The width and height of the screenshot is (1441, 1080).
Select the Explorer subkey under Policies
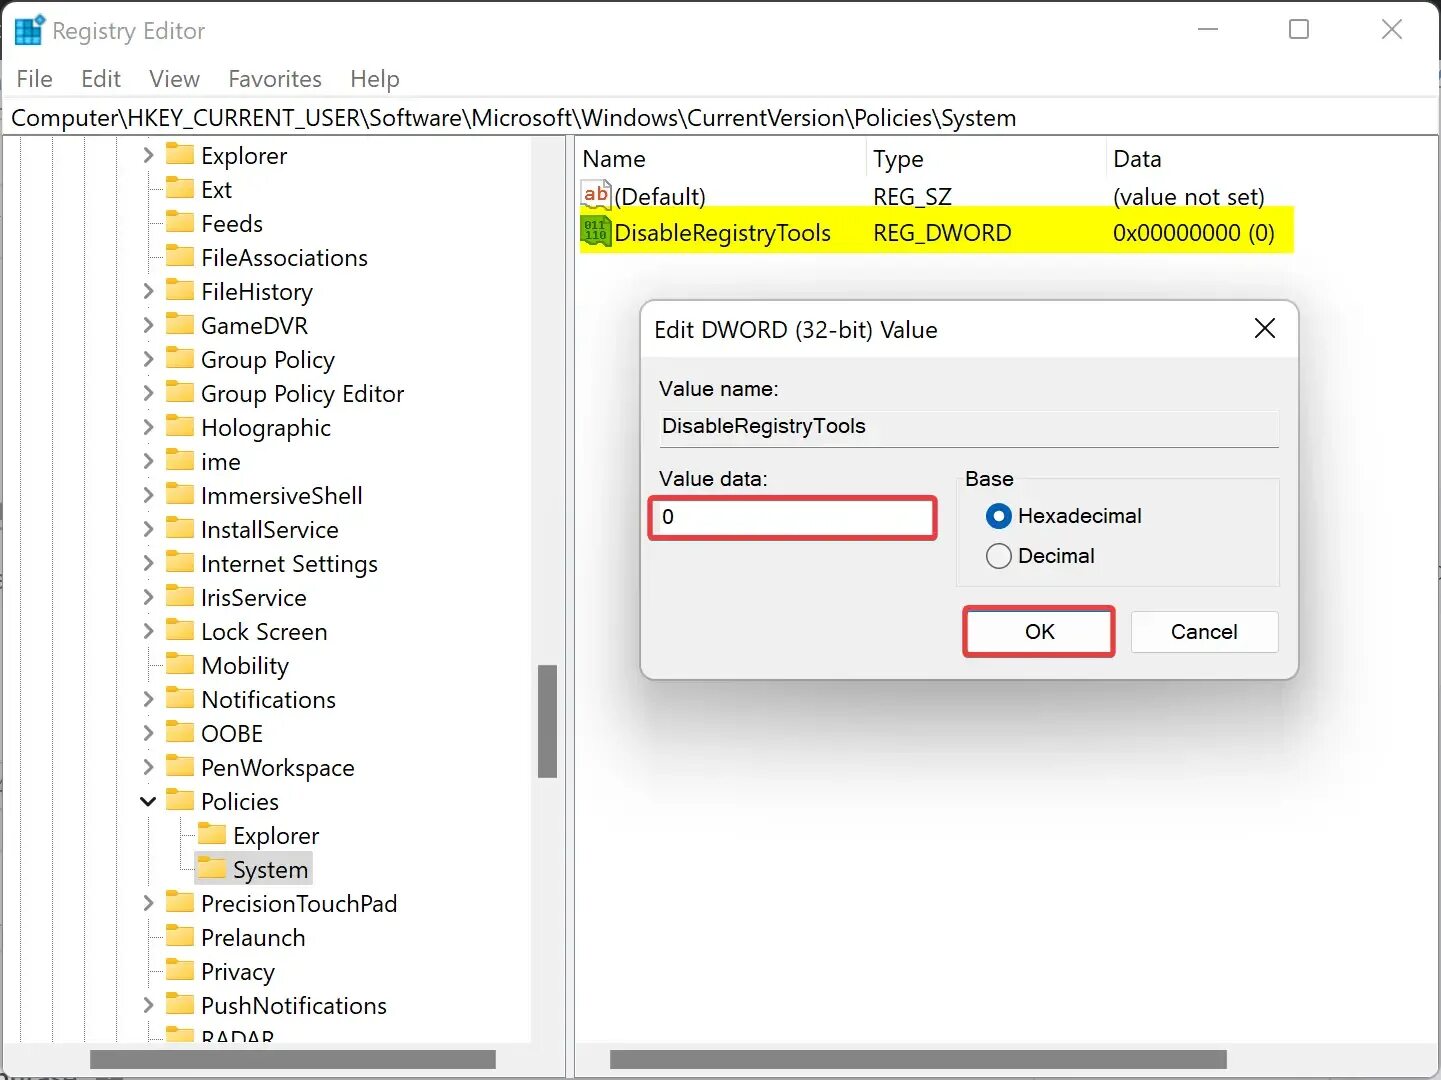click(x=276, y=835)
